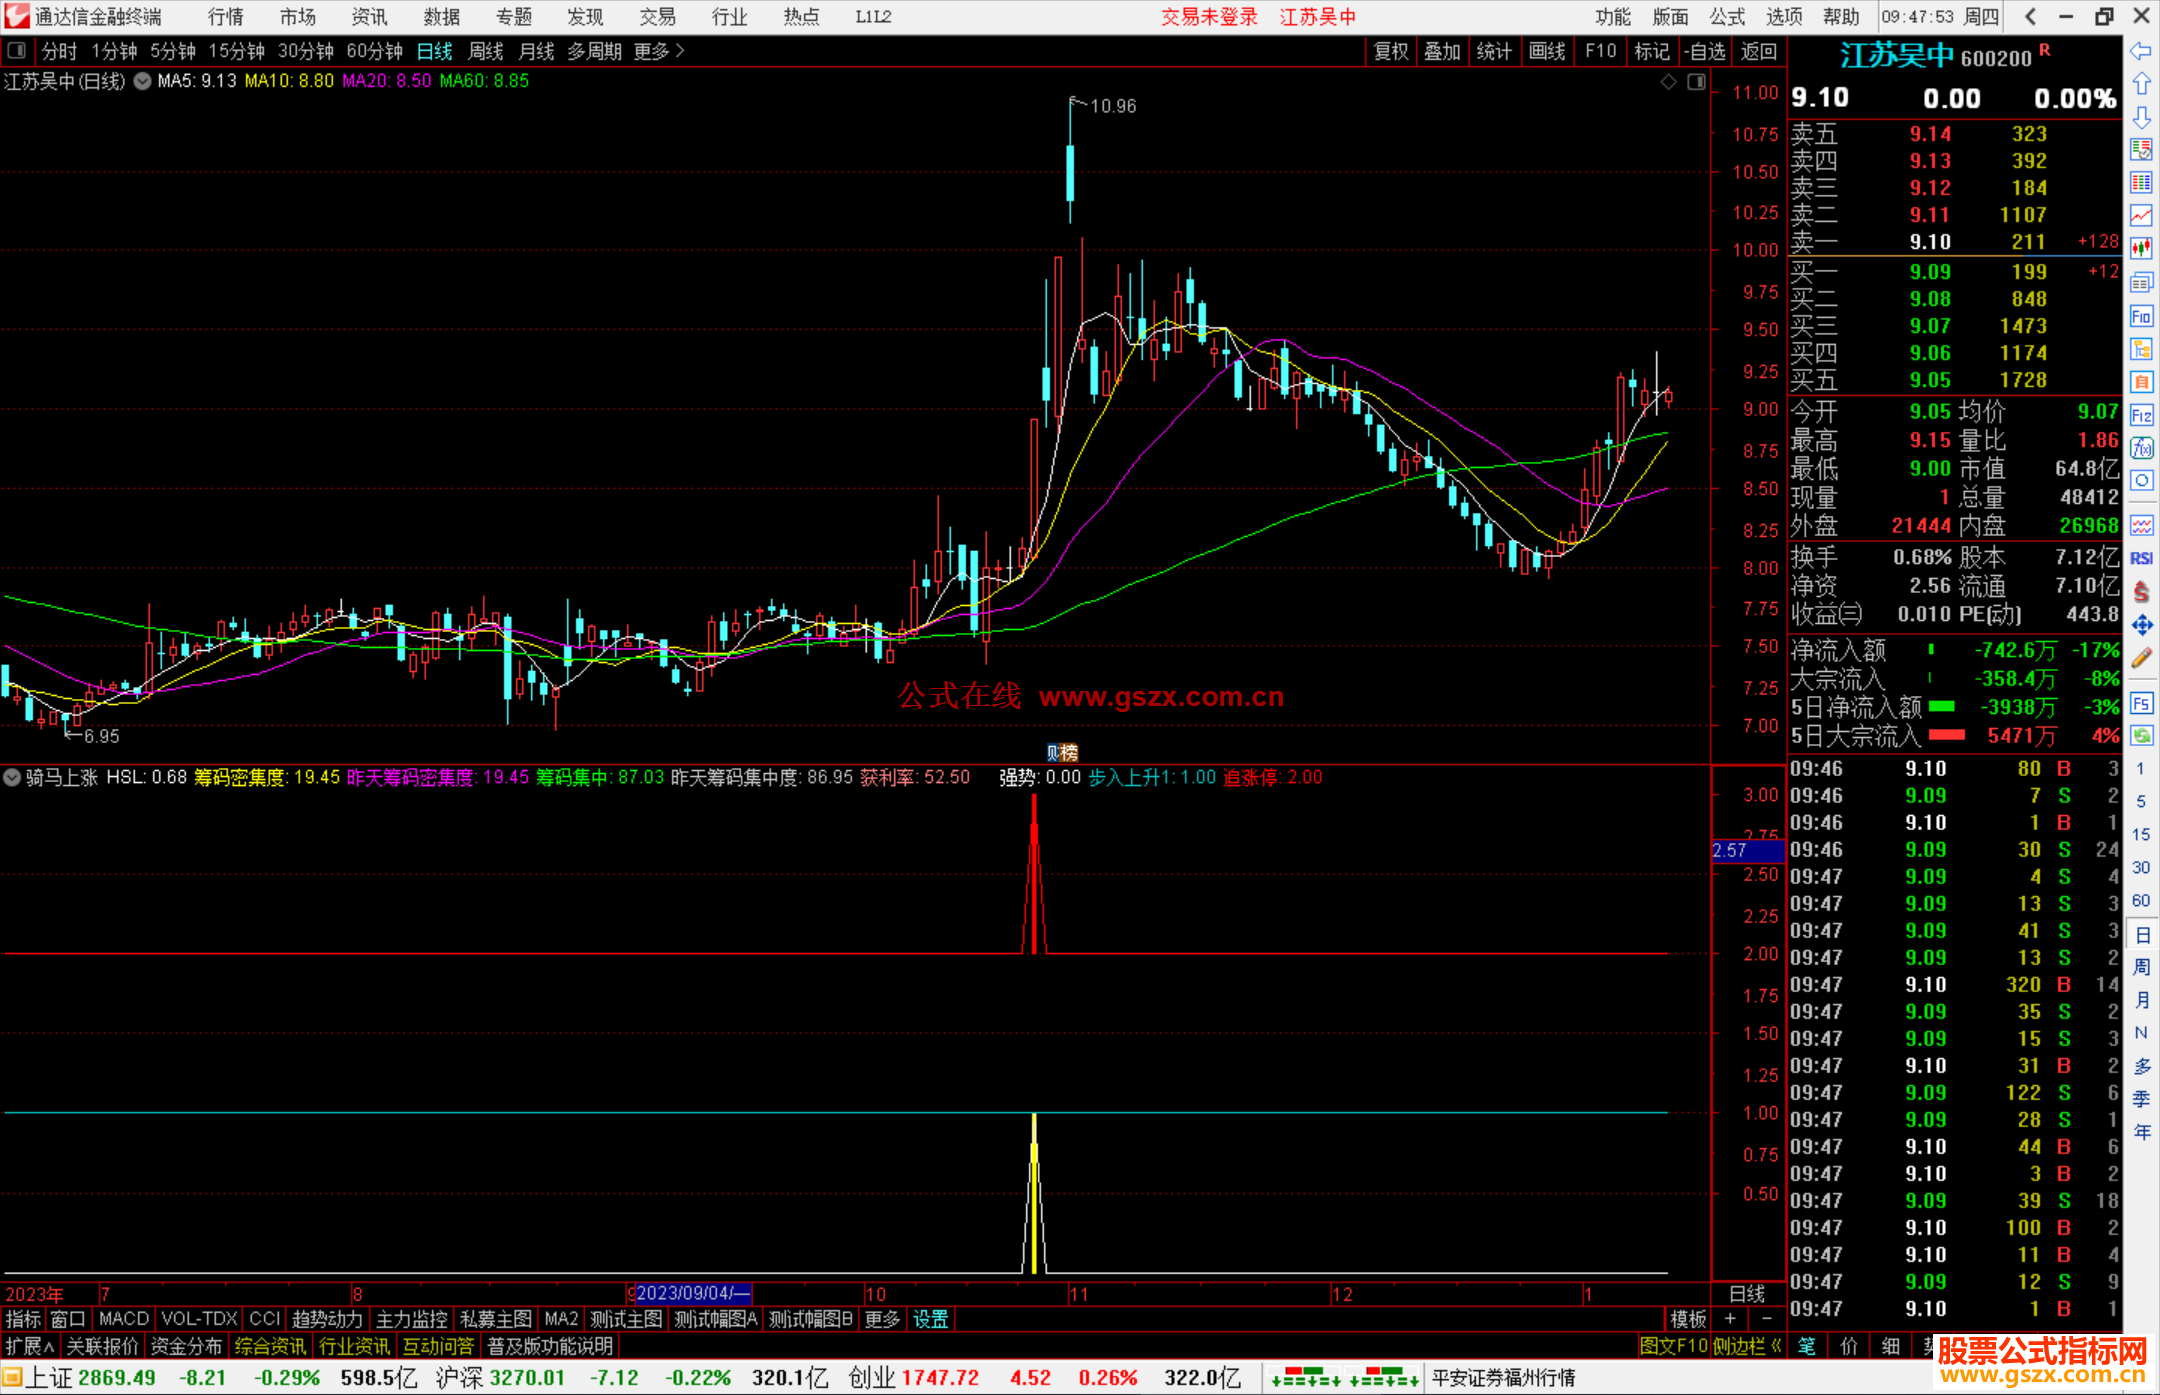Viewport: 2160px width, 1395px height.
Task: Click the plus zoom-in chart button
Action: (x=1730, y=1319)
